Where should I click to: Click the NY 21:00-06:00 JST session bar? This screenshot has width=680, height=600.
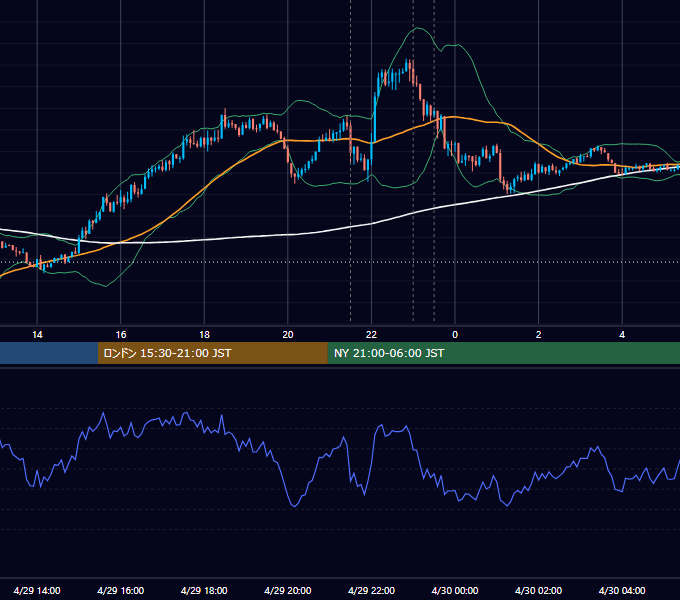503,353
